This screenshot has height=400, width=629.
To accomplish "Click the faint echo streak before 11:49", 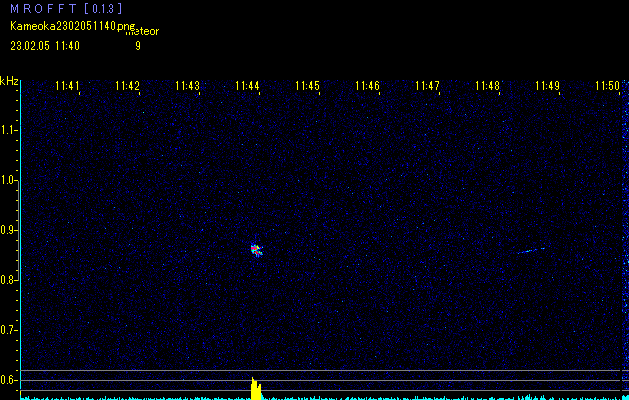I will click(531, 251).
